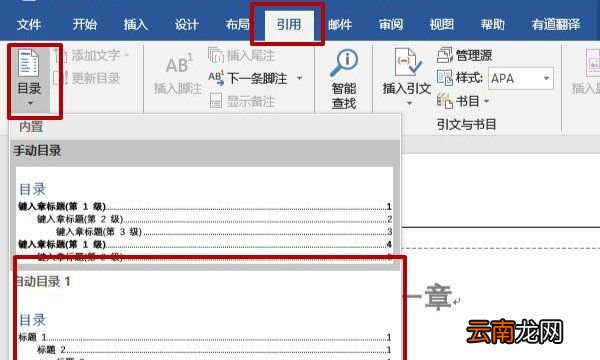This screenshot has height=360, width=600.
Task: Open the 布局 tab
Action: click(x=238, y=25)
